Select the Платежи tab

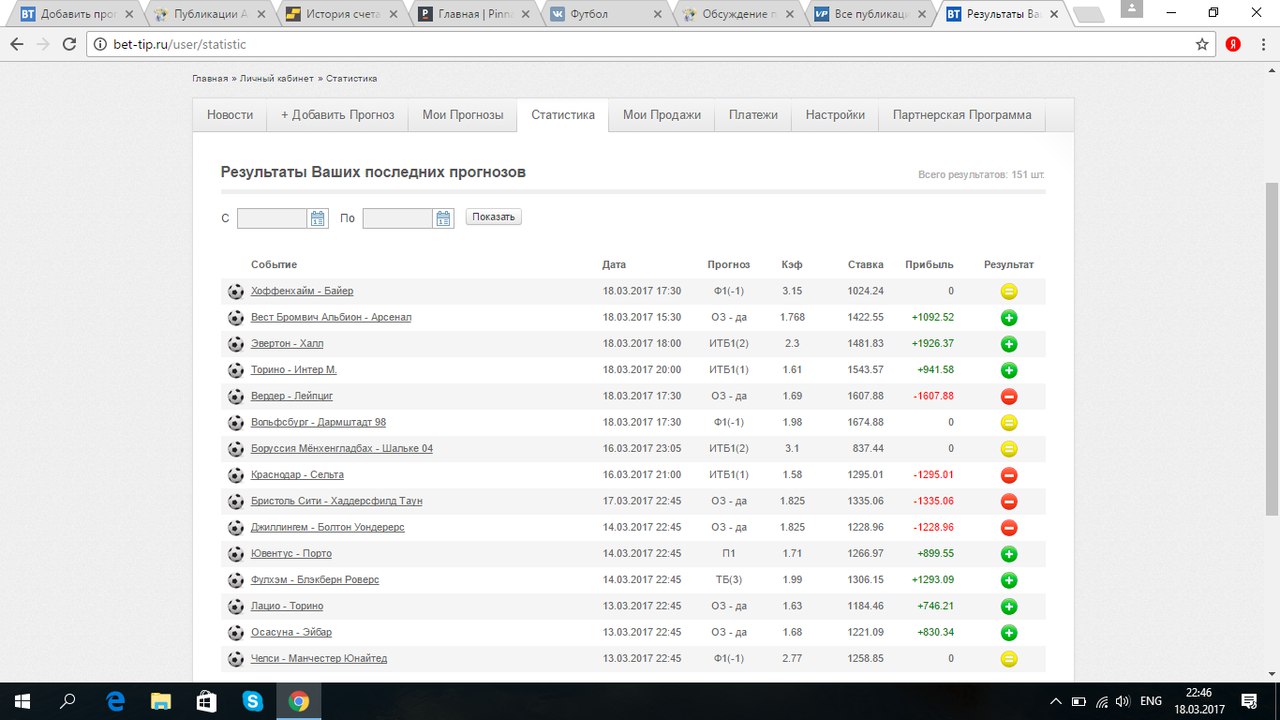(x=753, y=115)
